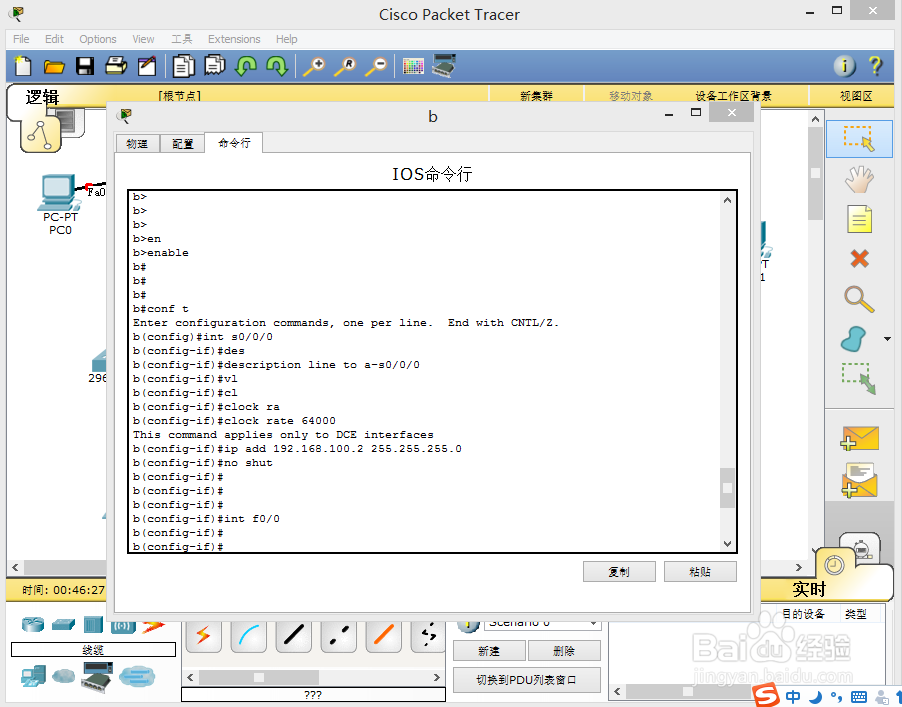This screenshot has height=707, width=902.
Task: Open the network information icon
Action: click(x=844, y=66)
